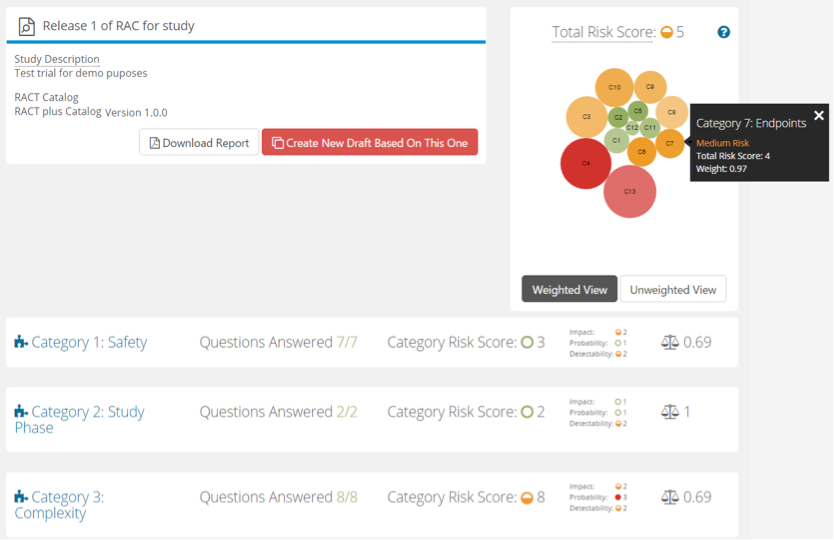Click the 'RACT plus Catalog' text
This screenshot has width=834, height=540.
click(58, 112)
